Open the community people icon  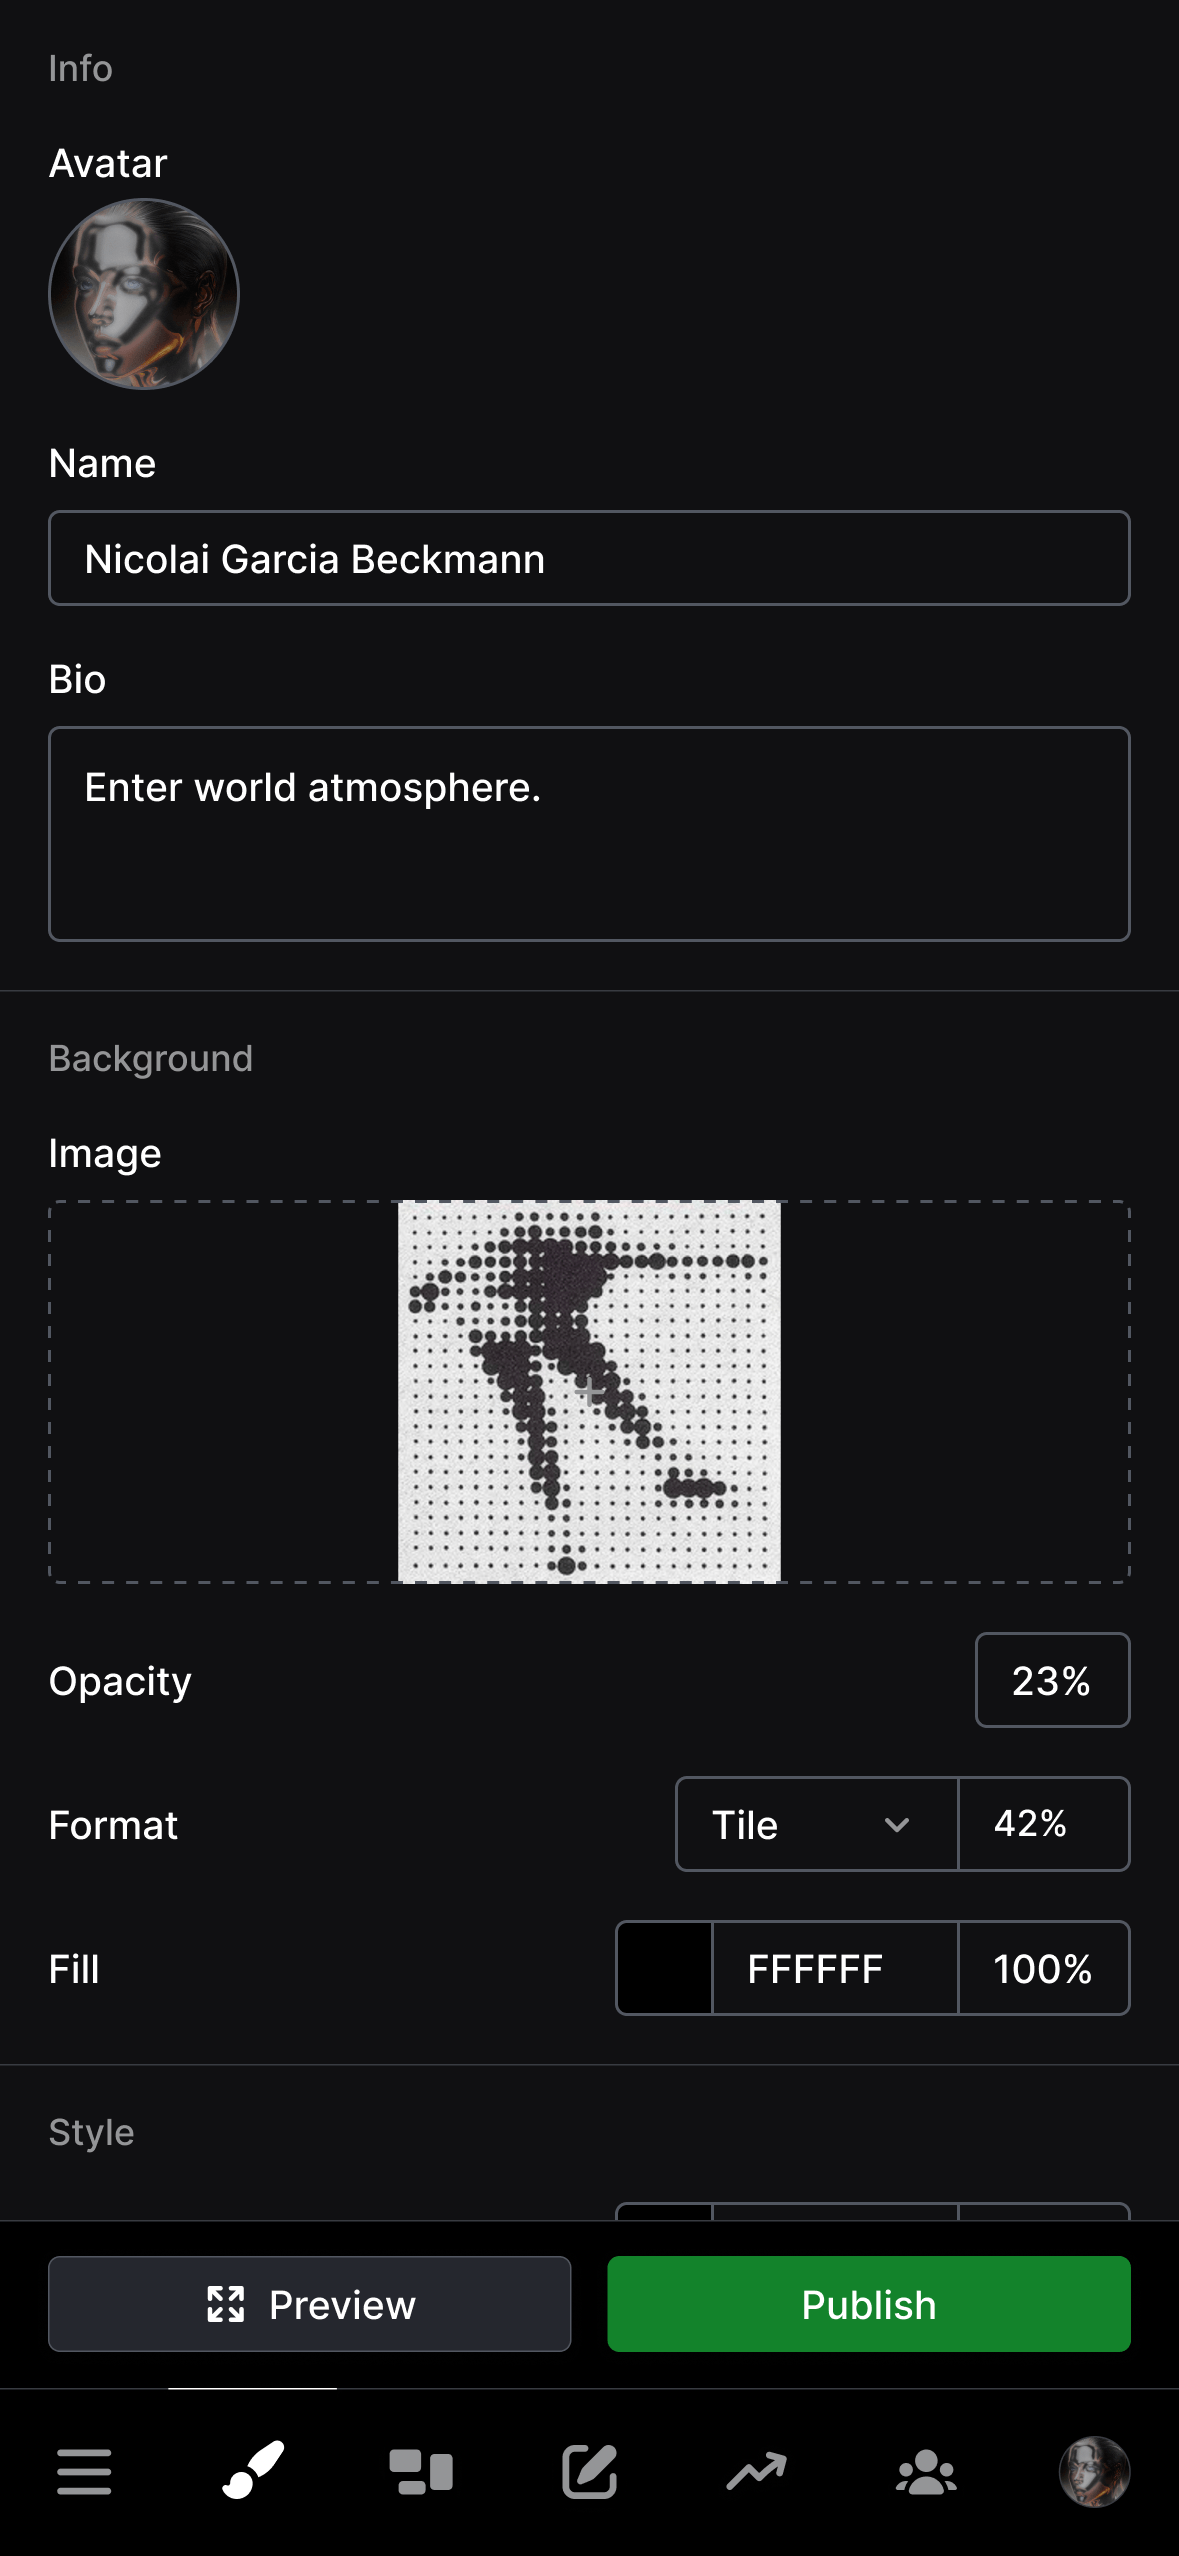point(925,2470)
